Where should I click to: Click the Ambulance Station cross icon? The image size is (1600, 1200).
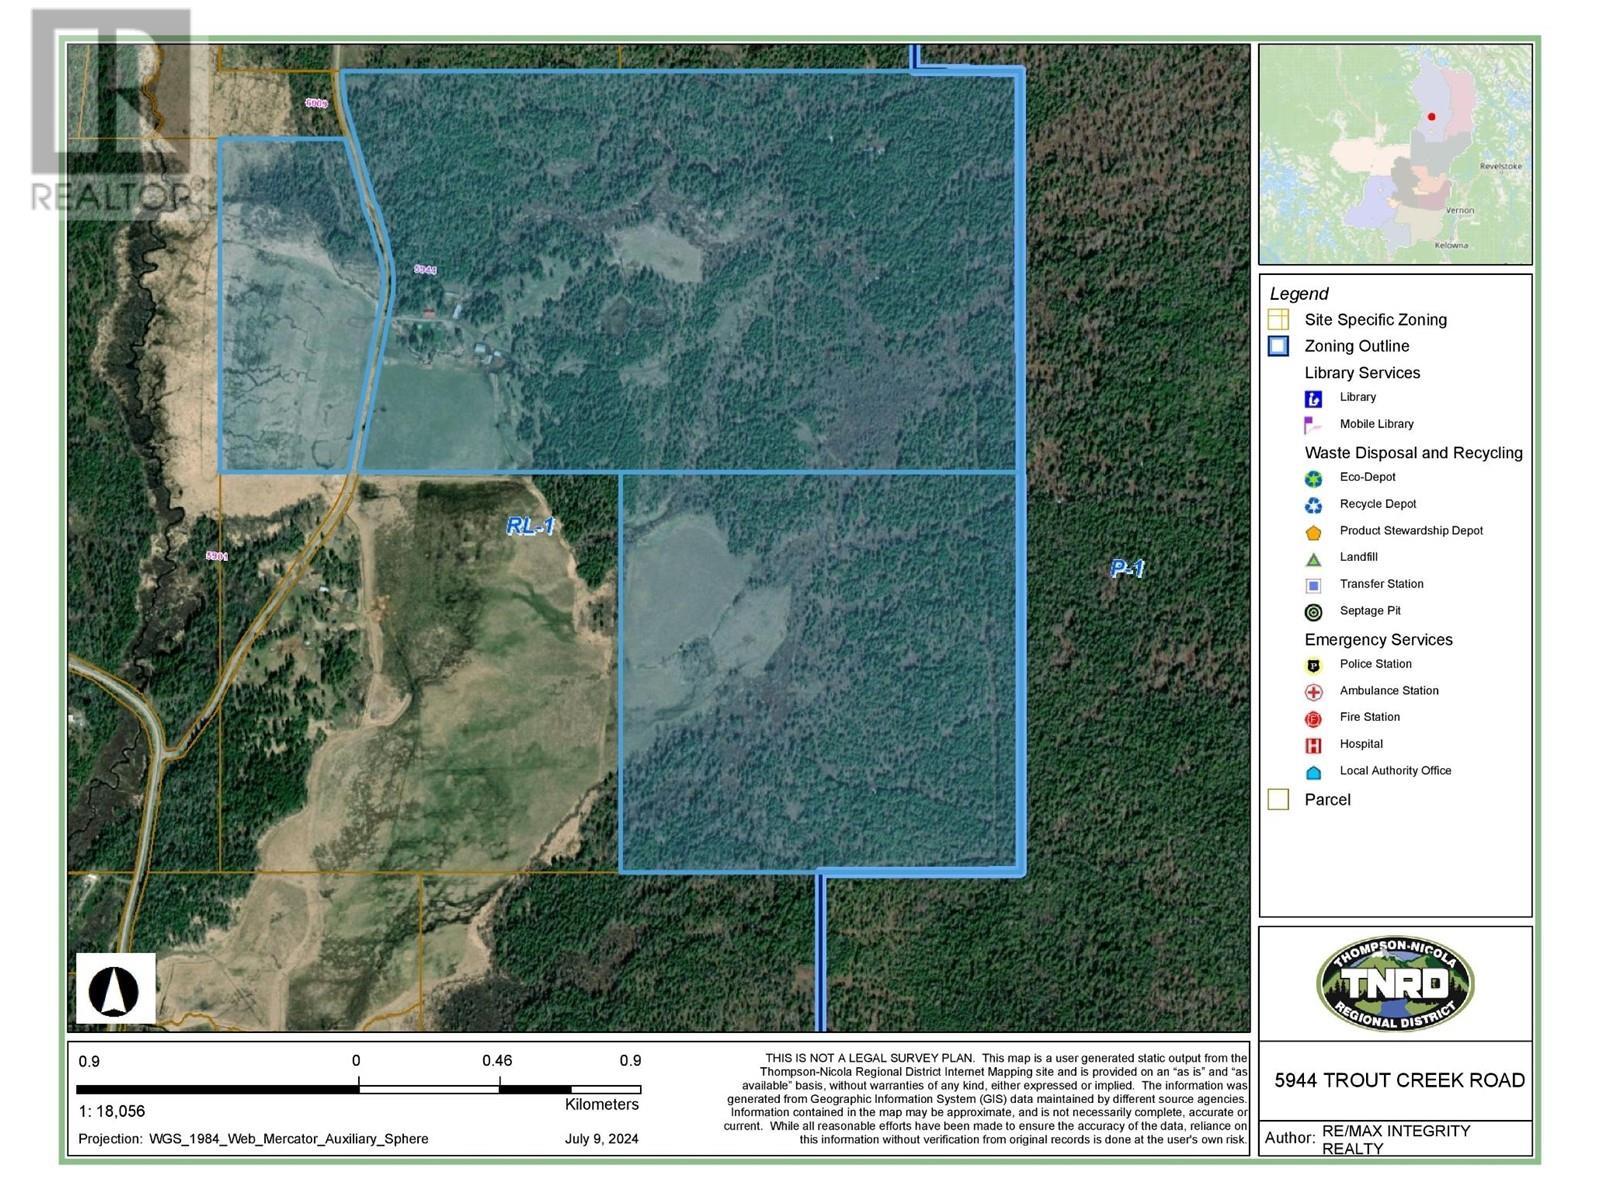1313,692
